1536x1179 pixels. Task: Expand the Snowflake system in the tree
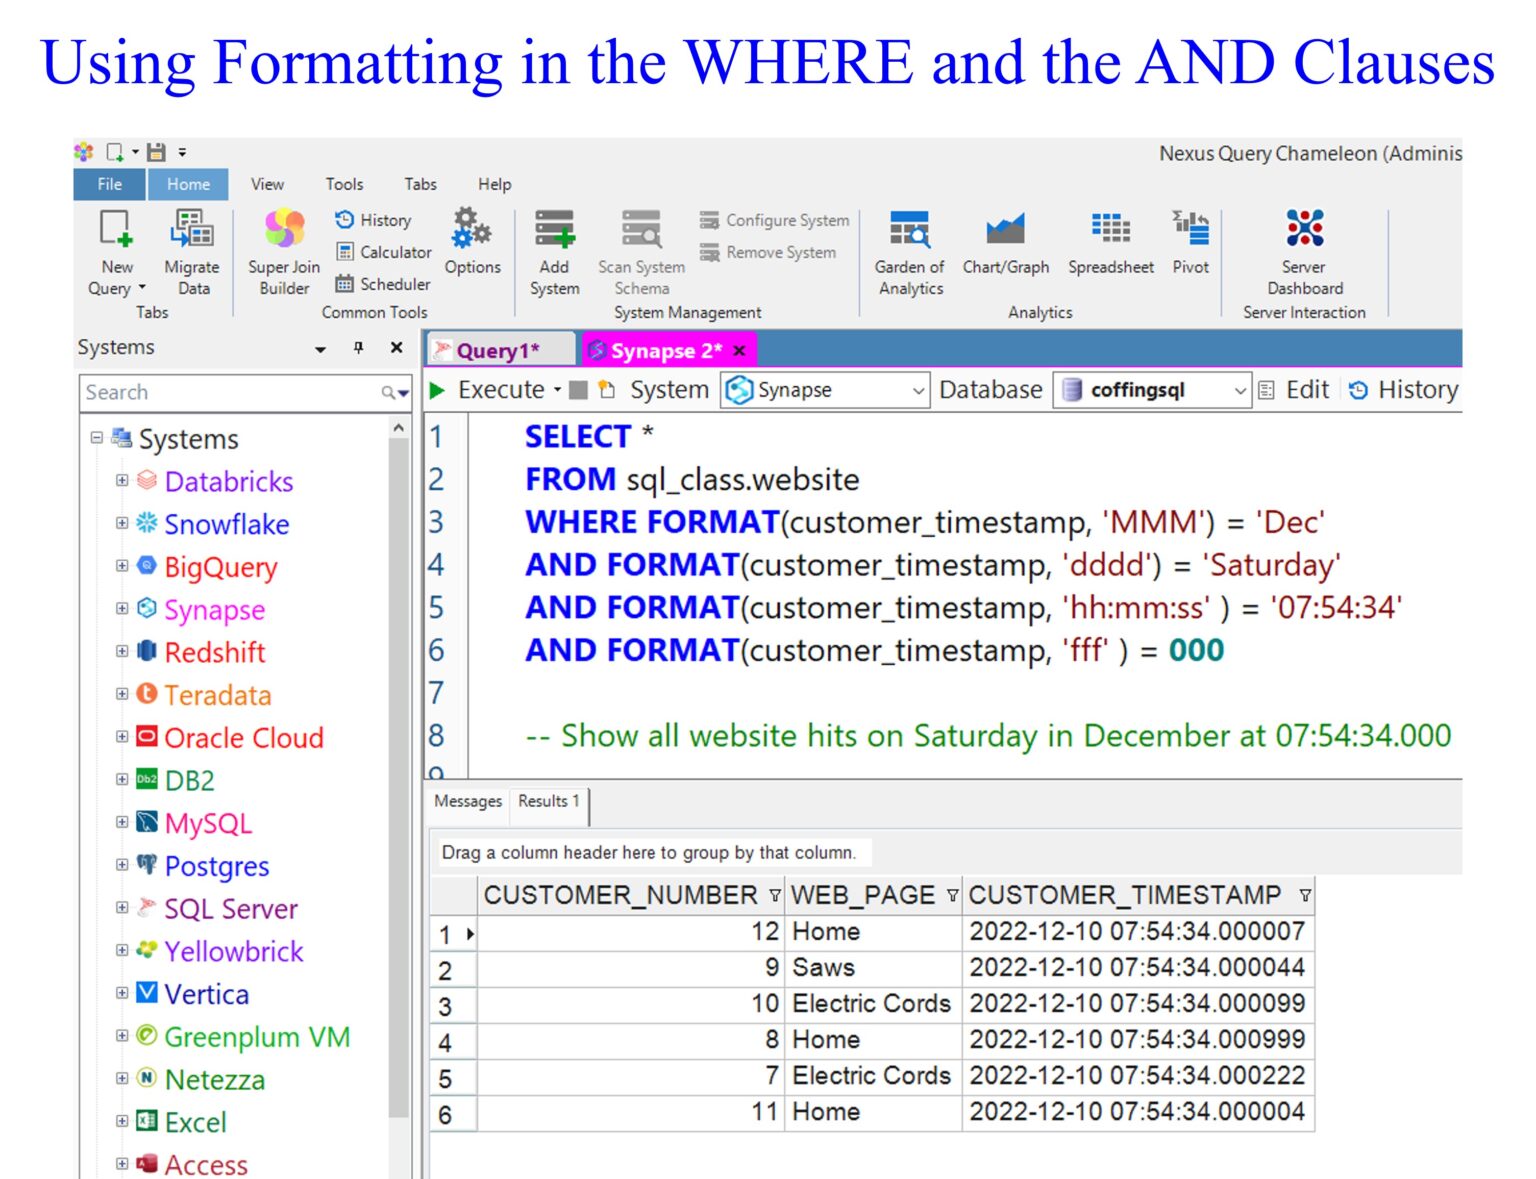click(122, 525)
